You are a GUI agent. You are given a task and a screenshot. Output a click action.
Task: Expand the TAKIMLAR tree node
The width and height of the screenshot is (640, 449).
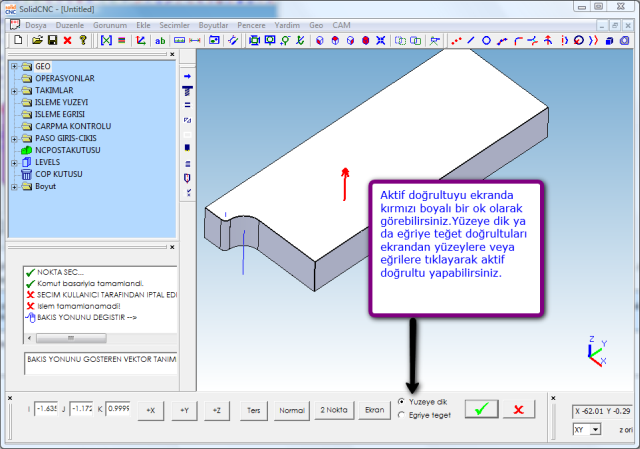(14, 90)
